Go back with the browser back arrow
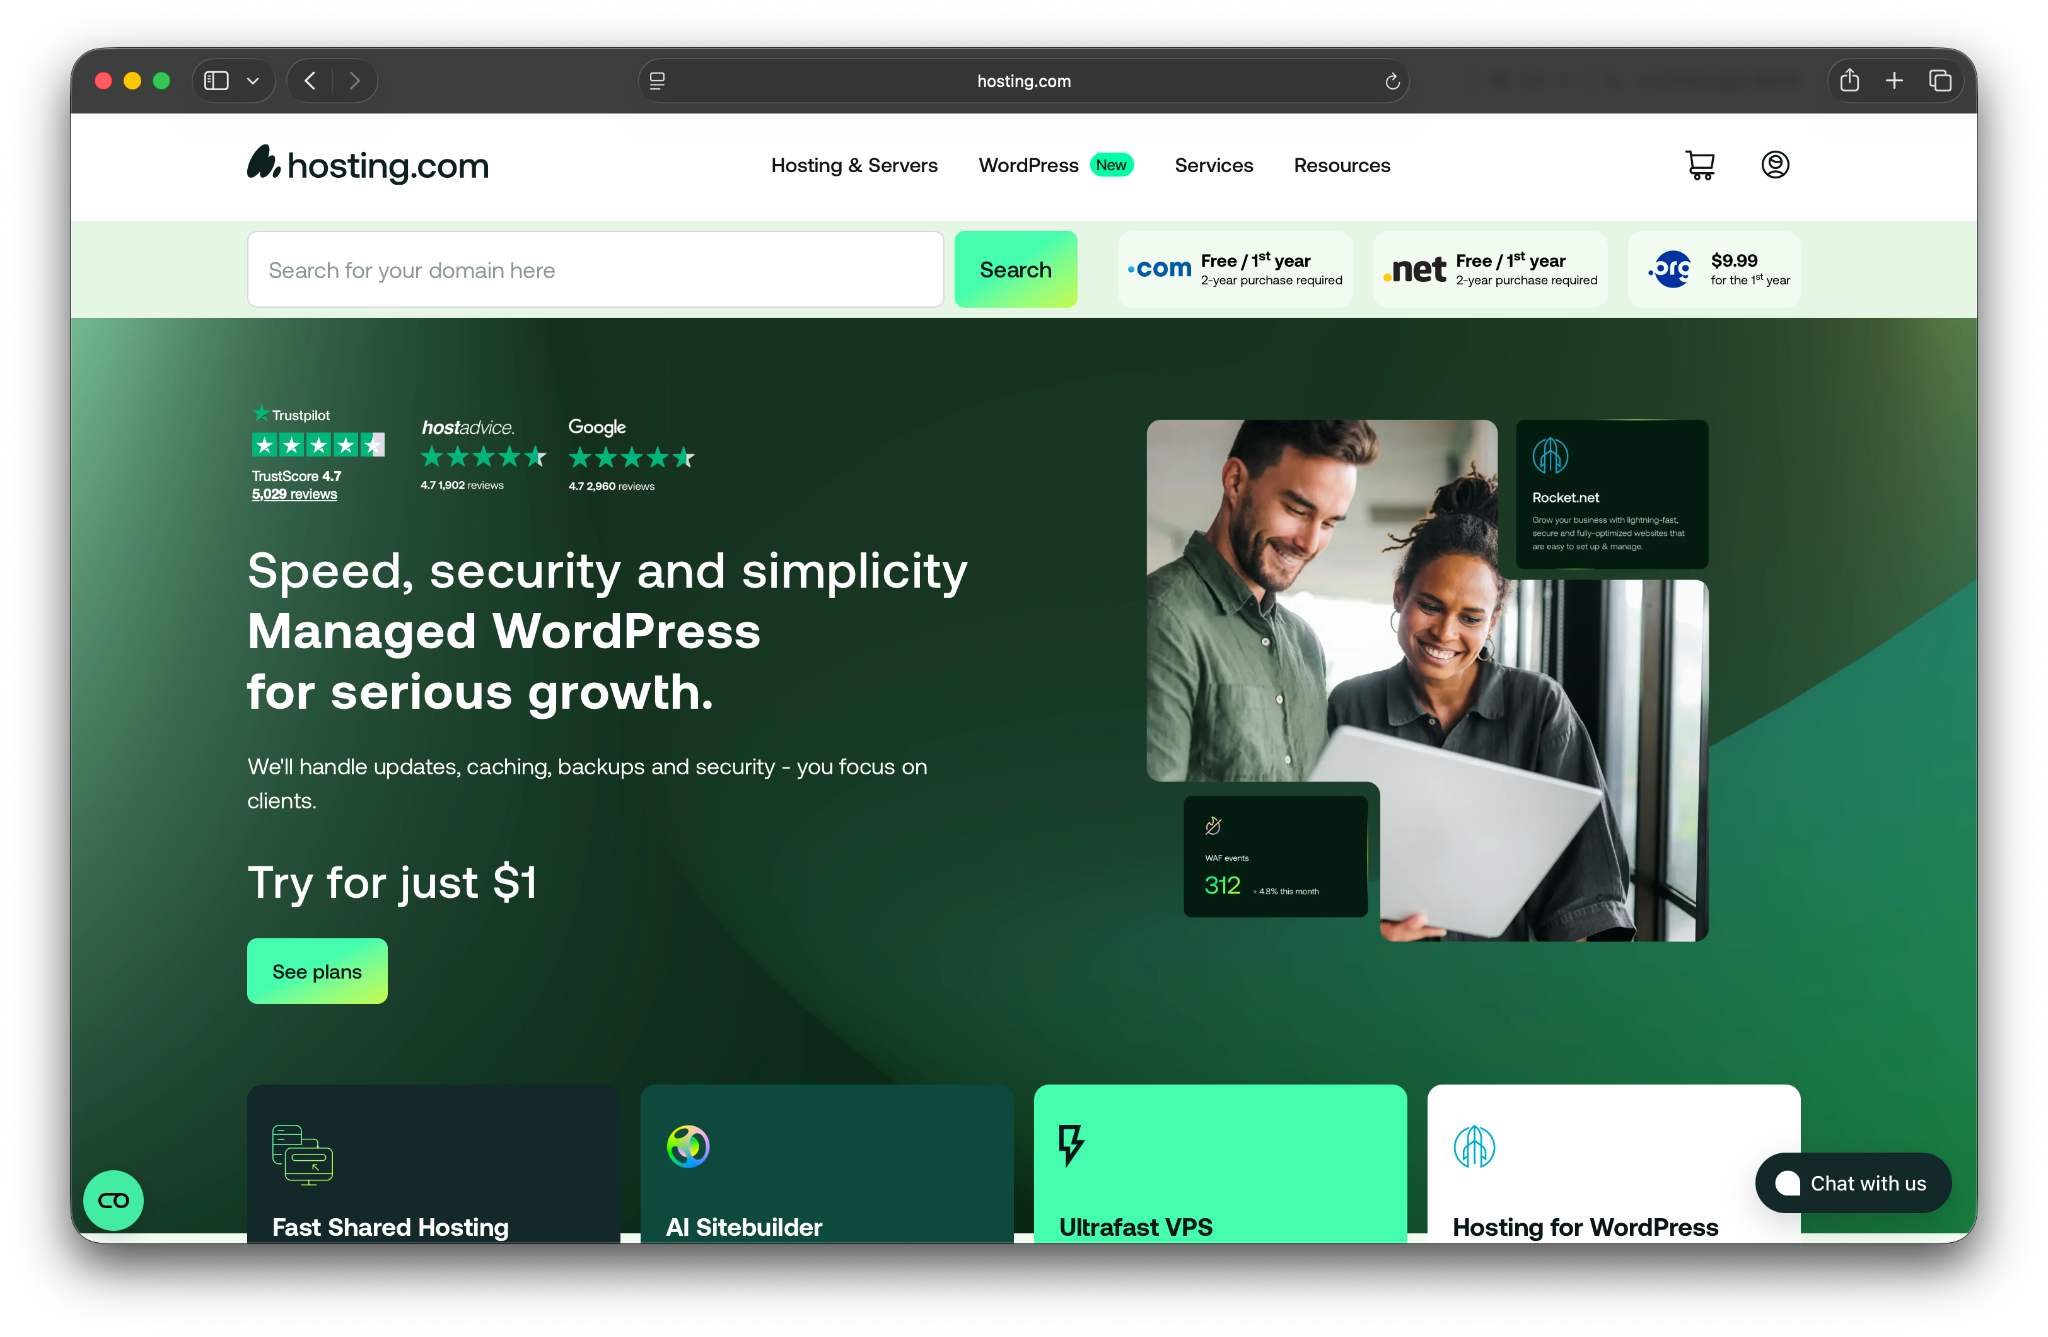Viewport: 2048px width, 1337px height. (310, 81)
